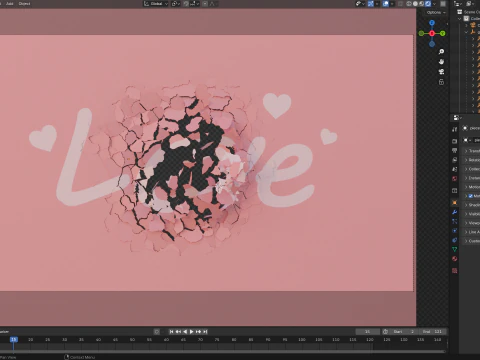The height and width of the screenshot is (360, 480).
Task: Open the Object Constraints tab
Action: point(455,240)
